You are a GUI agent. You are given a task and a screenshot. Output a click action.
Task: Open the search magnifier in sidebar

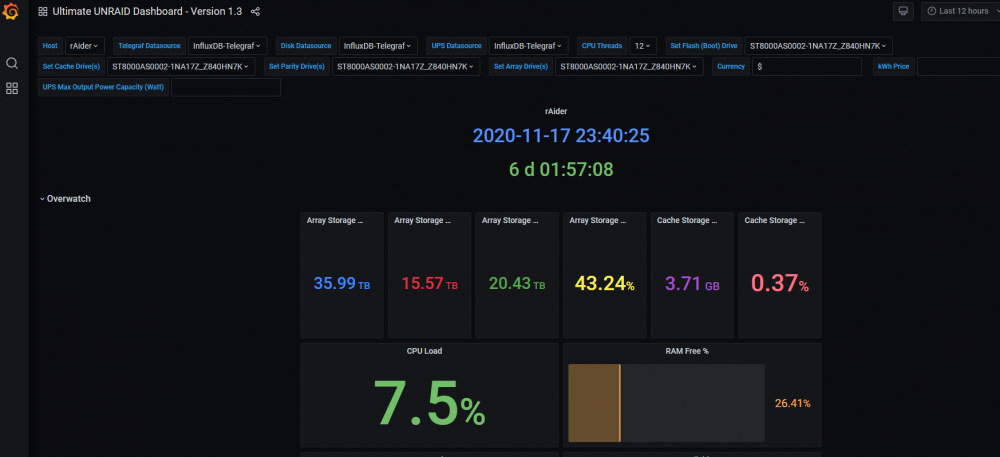(11, 62)
